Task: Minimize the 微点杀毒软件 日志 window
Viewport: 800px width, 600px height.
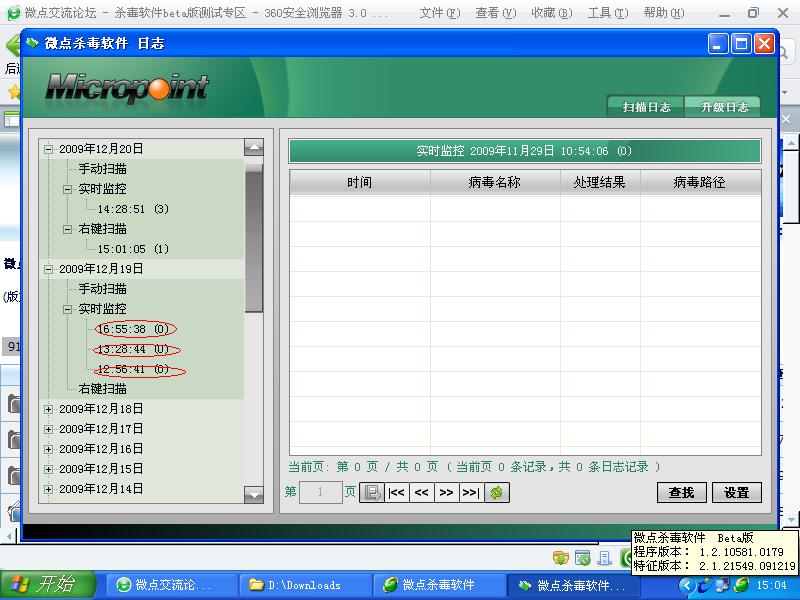Action: pyautogui.click(x=718, y=44)
